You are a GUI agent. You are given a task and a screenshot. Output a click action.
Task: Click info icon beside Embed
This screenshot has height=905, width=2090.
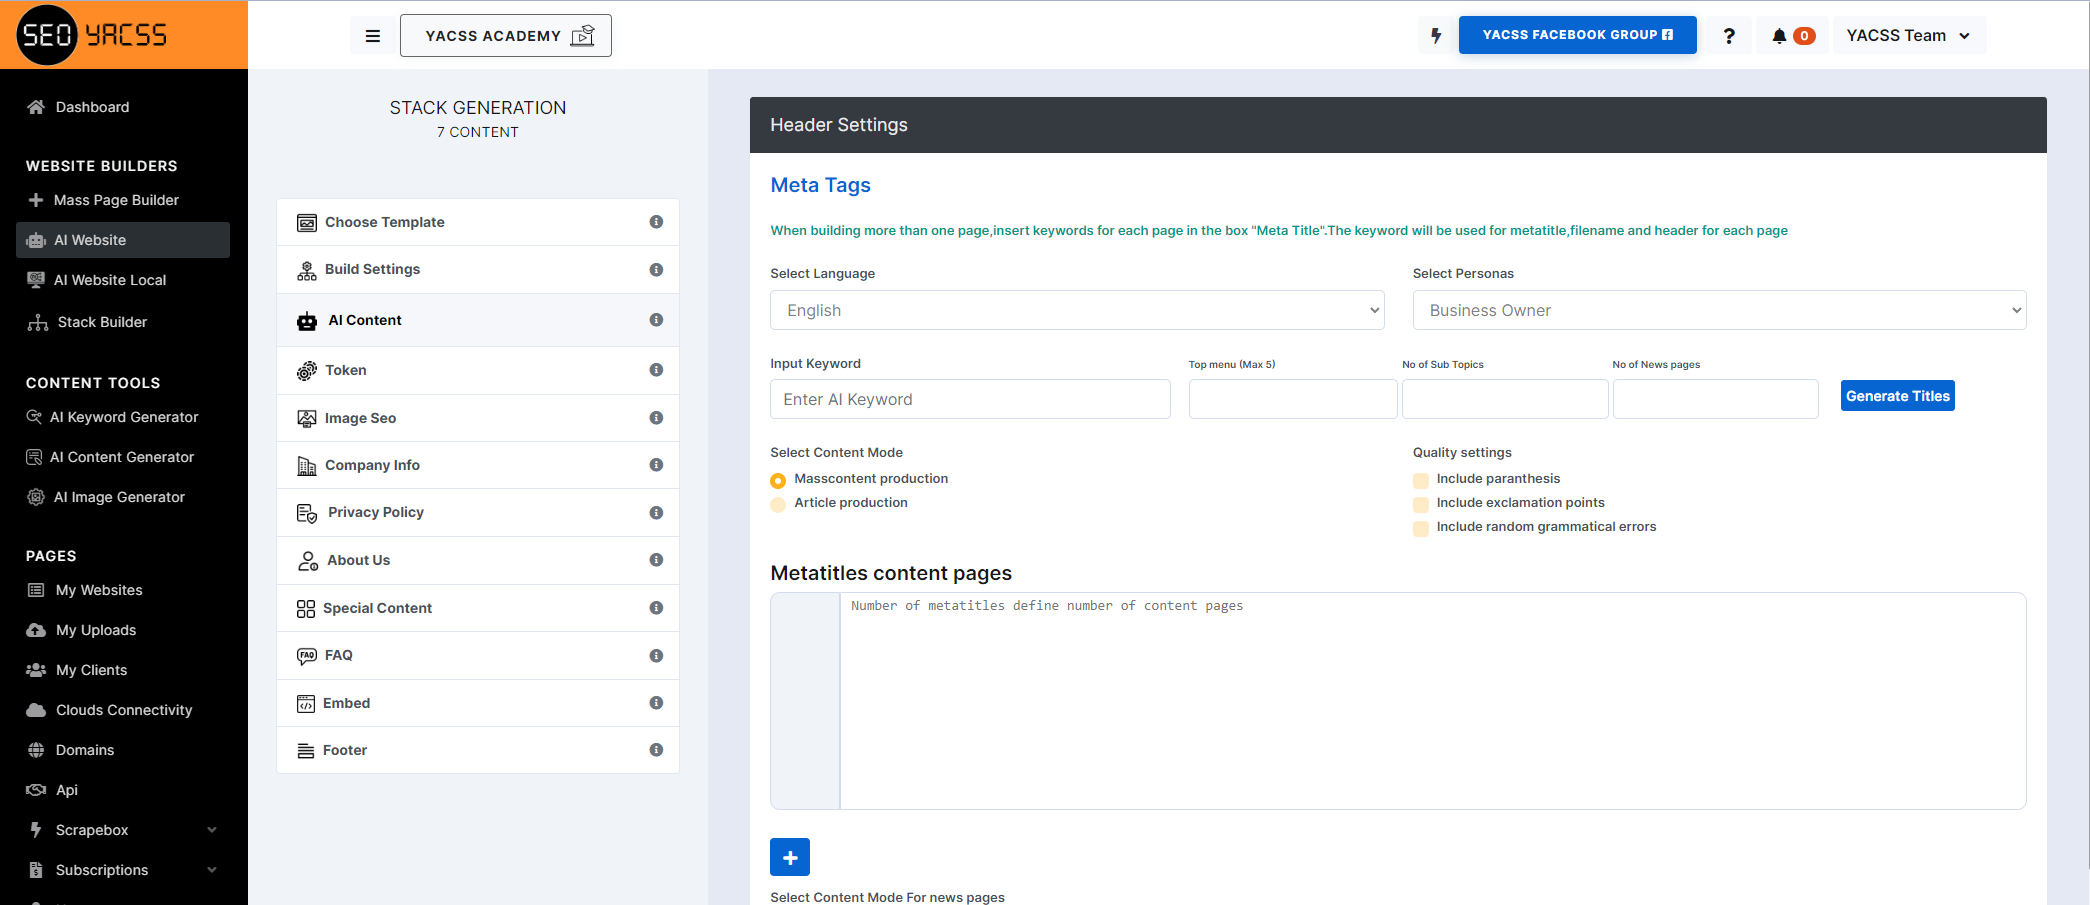[x=656, y=703]
